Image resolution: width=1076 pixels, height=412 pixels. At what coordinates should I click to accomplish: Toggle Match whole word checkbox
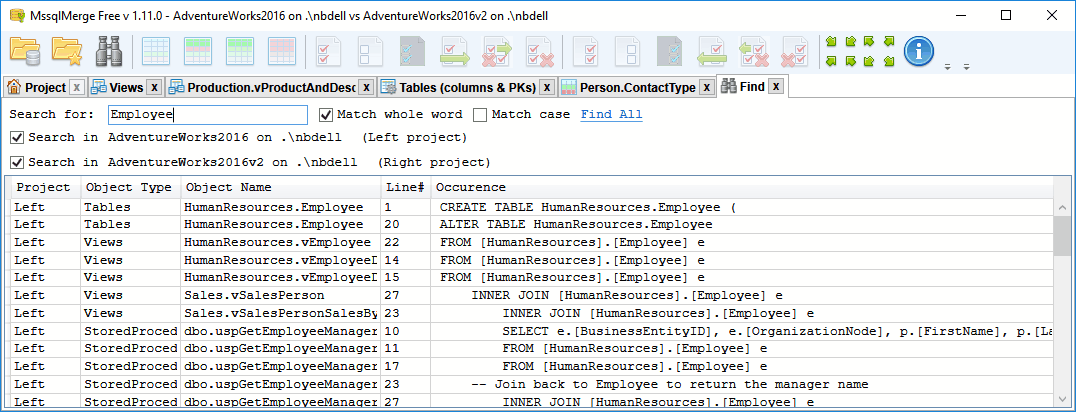(326, 115)
